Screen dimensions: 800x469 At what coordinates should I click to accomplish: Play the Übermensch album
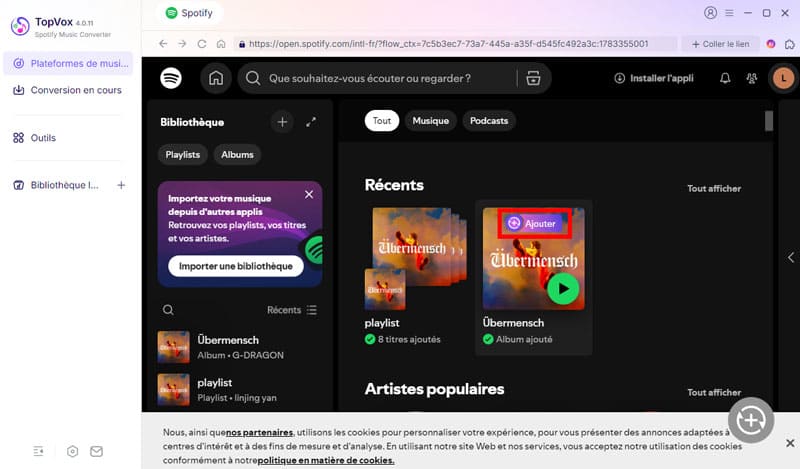[x=563, y=289]
